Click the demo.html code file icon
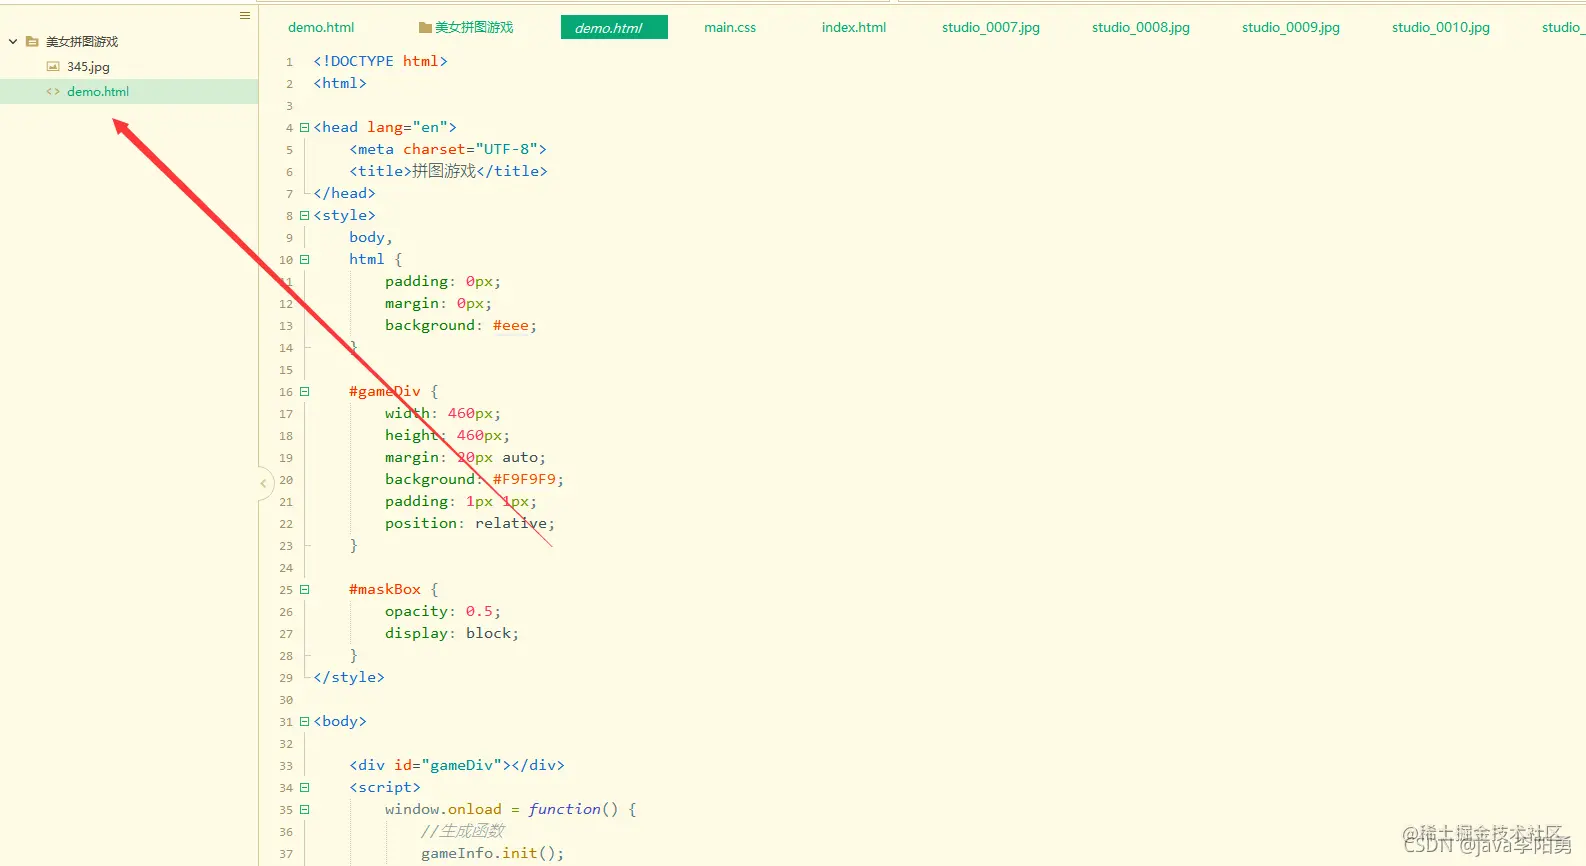Screen dimensions: 1586x866 [x=53, y=91]
